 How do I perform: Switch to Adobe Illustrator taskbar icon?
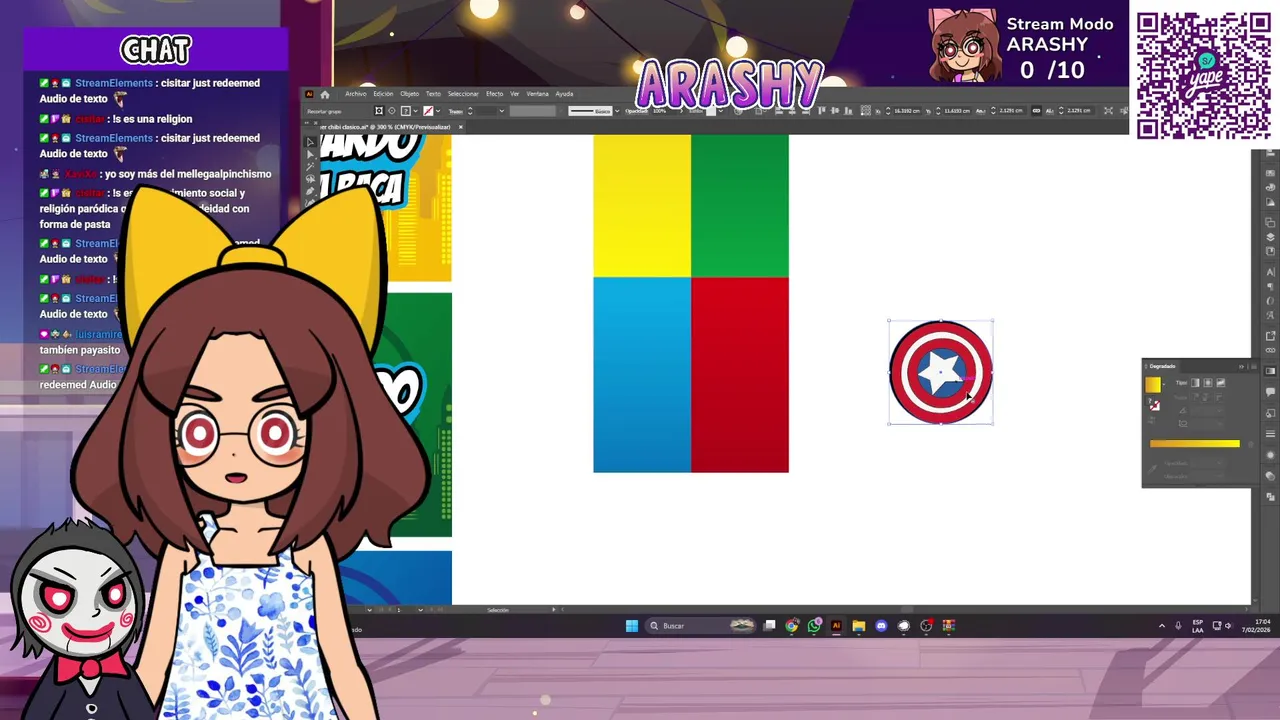point(836,626)
